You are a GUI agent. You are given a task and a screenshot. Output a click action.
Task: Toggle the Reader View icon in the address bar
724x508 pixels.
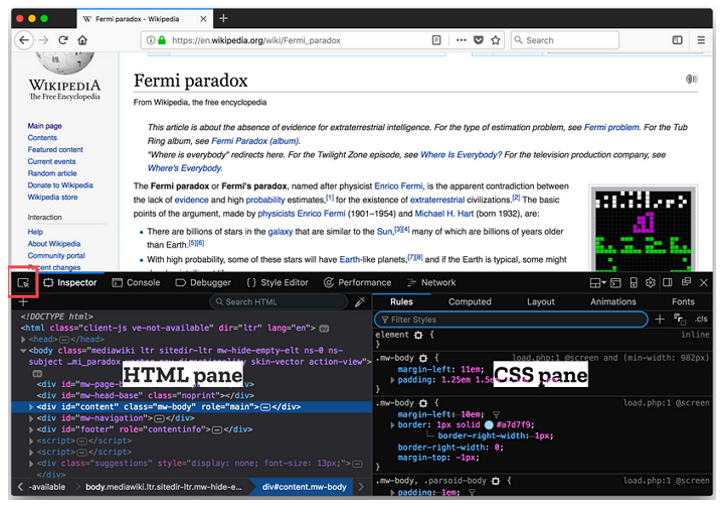(x=436, y=40)
